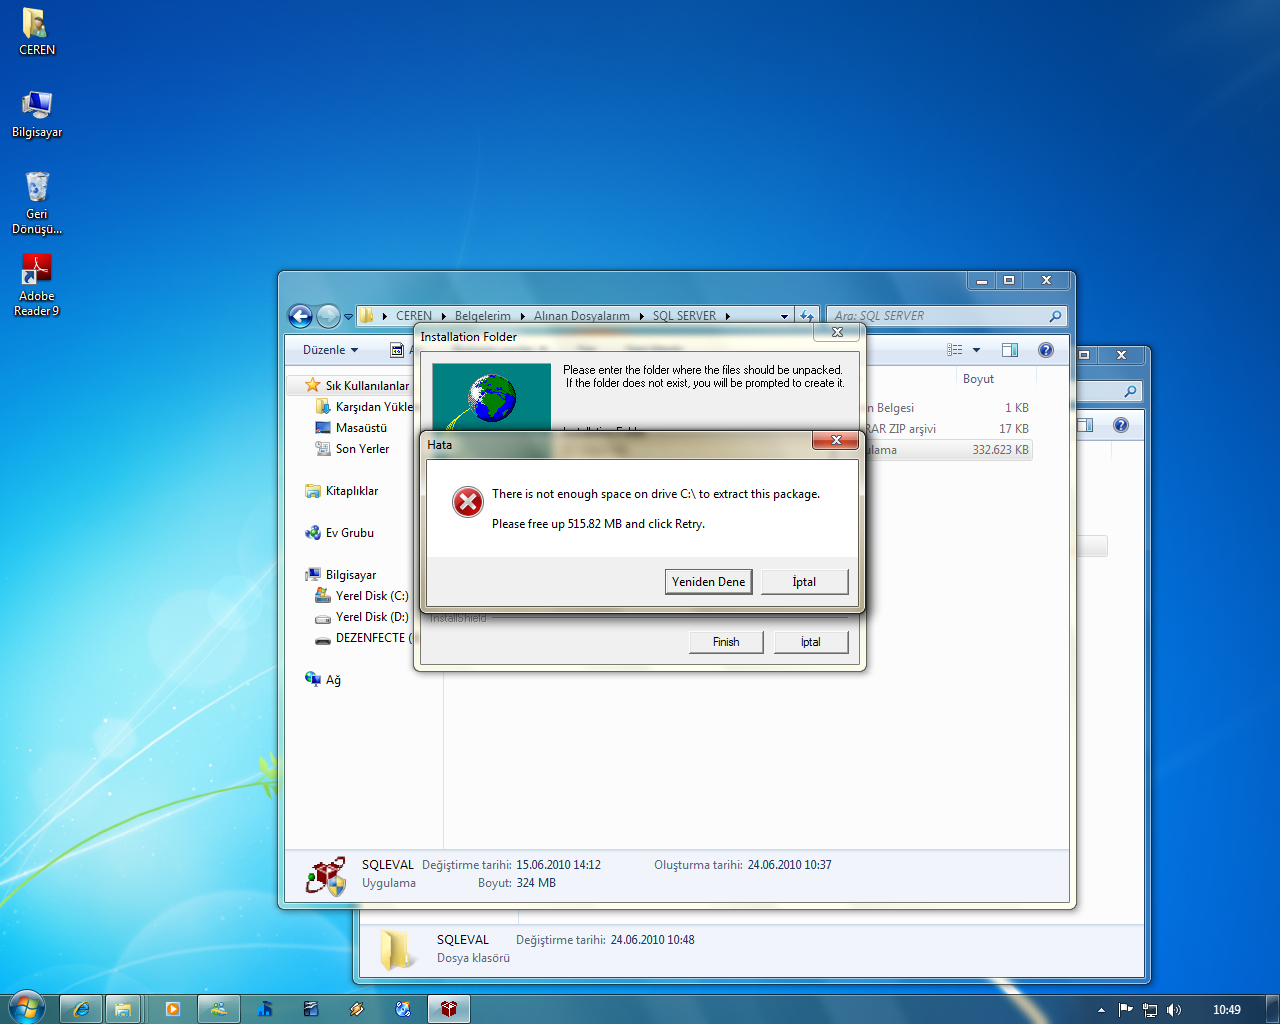Open Adobe Reader 9 desktop shortcut
1280x1024 pixels.
(37, 285)
